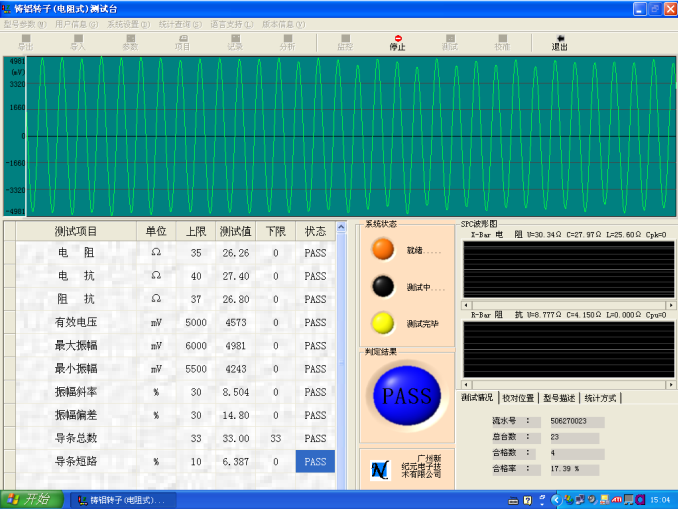Screen dimensions: 678x509
Task: Open the 参数 (Parameters) toolbar icon
Action: point(130,42)
